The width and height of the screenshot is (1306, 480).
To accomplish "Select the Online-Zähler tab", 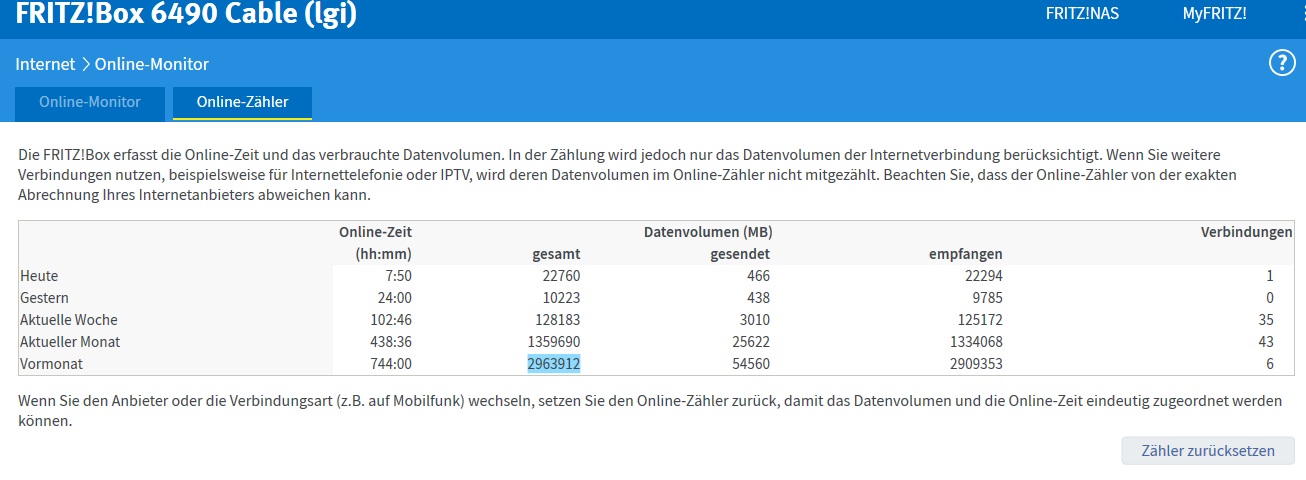I will 243,102.
